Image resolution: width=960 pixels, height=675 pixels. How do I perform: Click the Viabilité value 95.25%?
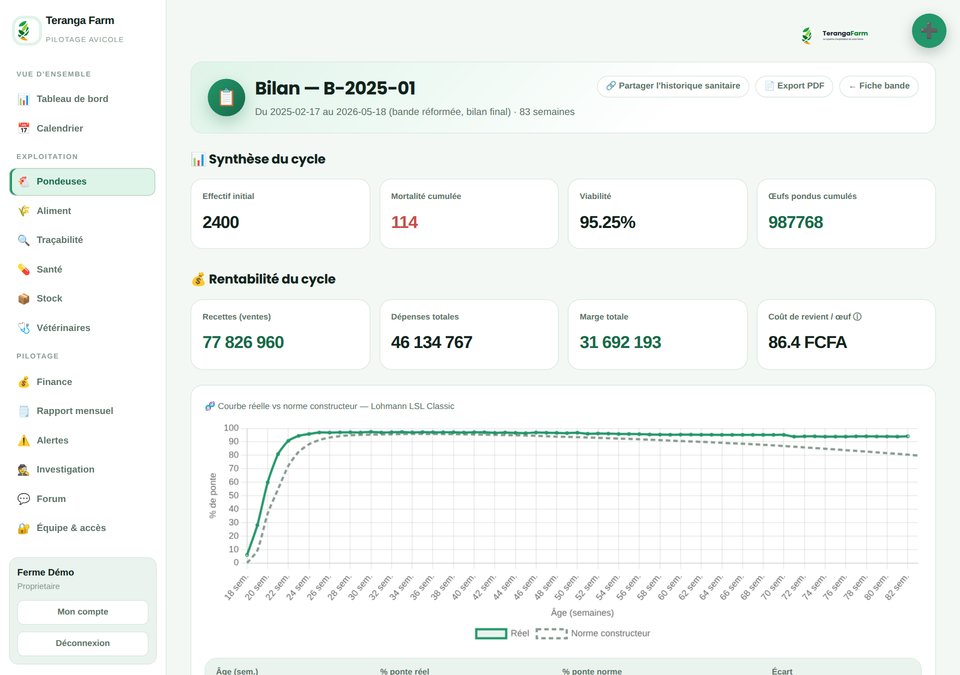pos(607,222)
